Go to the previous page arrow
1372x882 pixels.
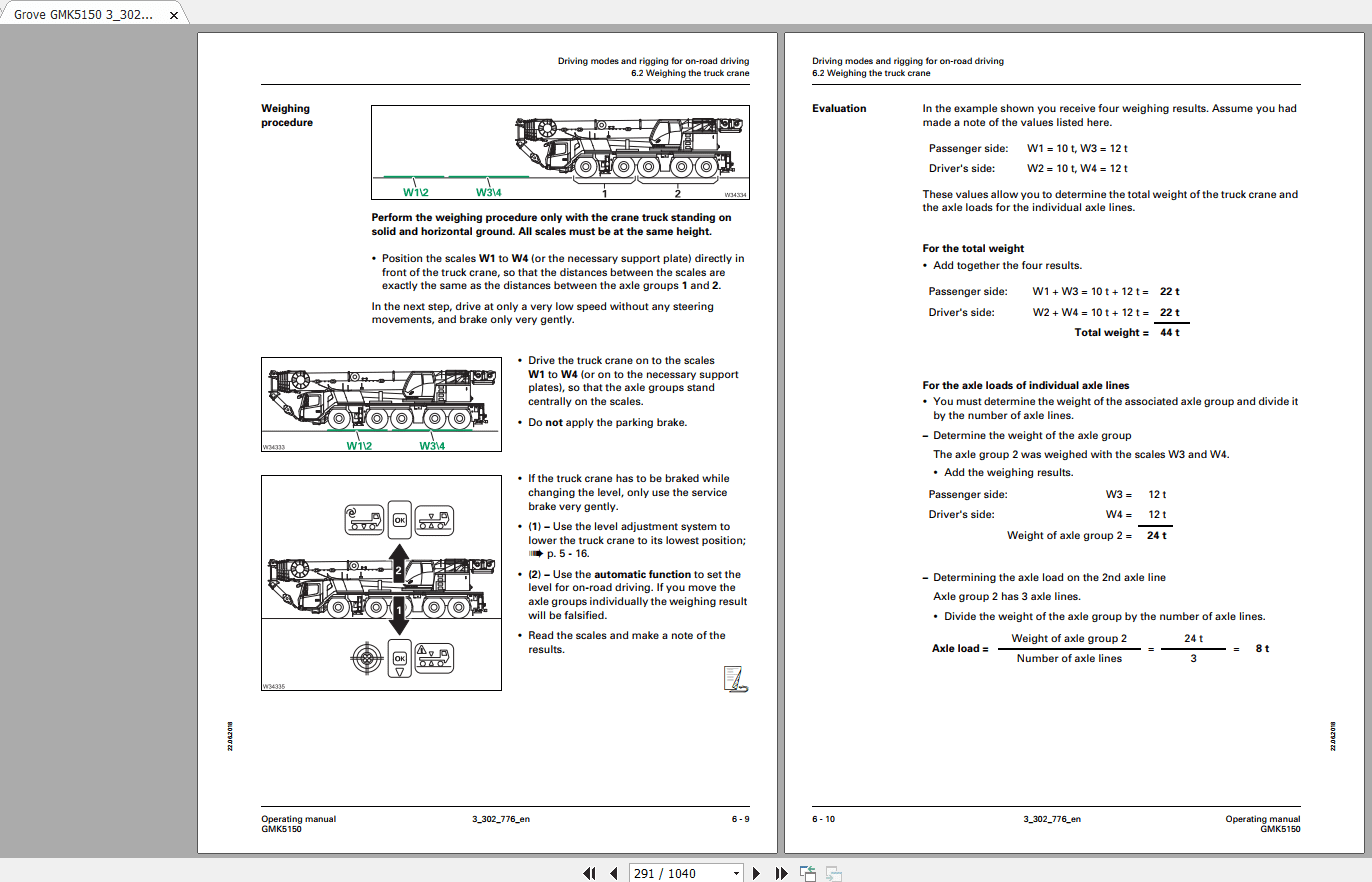coord(613,873)
